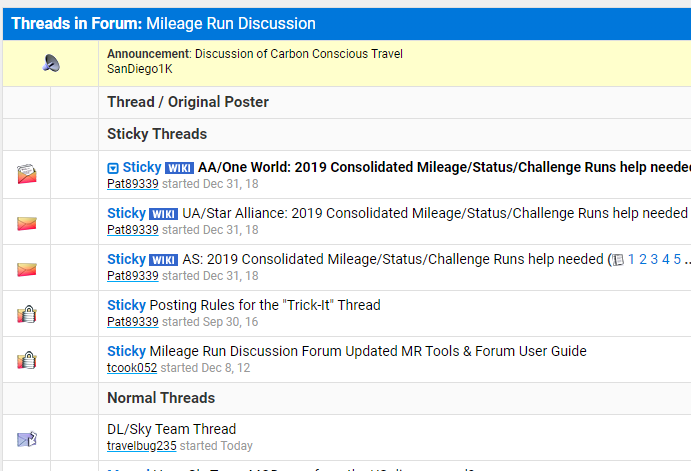Click the AS thread envelope icon
Screen dimensions: 691x471
(x=27, y=269)
